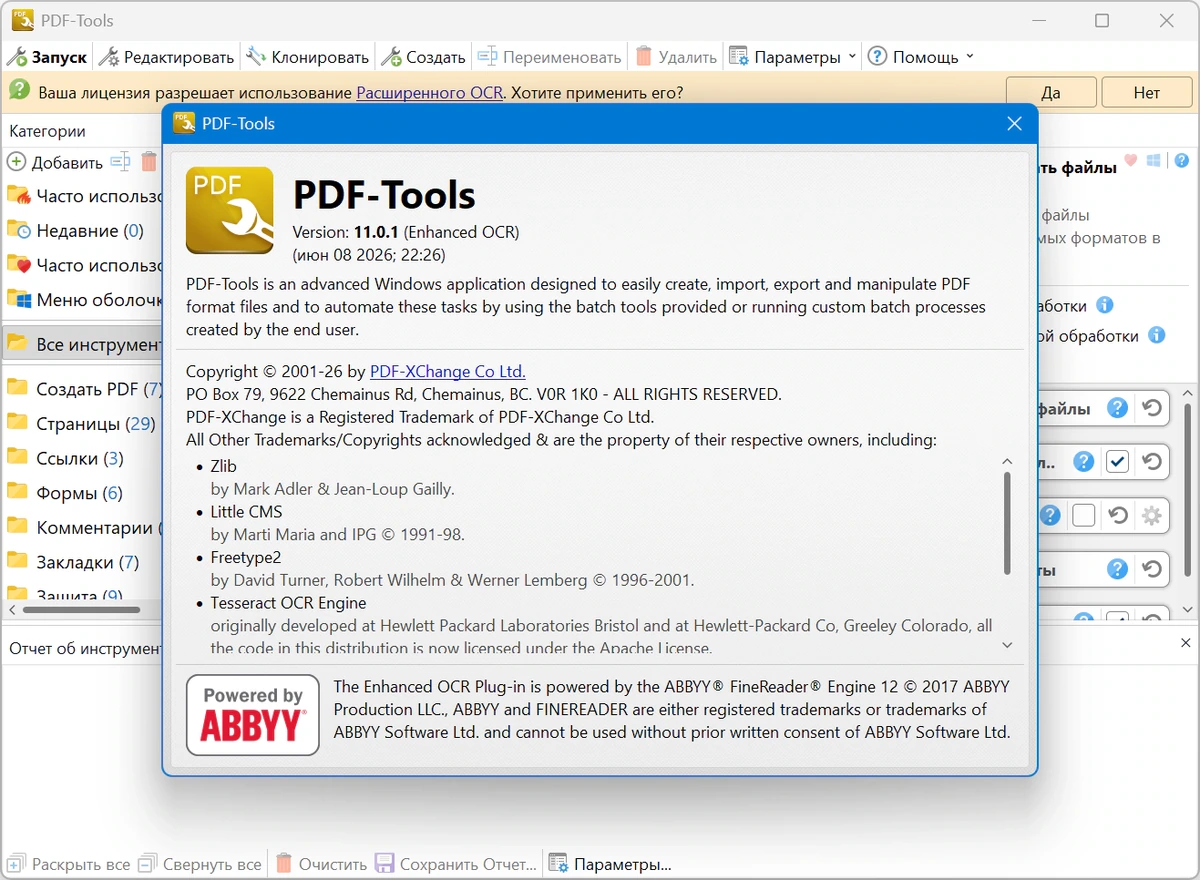Image resolution: width=1200 pixels, height=880 pixels.
Task: Click the credits list scroll down arrow
Action: coord(1007,646)
